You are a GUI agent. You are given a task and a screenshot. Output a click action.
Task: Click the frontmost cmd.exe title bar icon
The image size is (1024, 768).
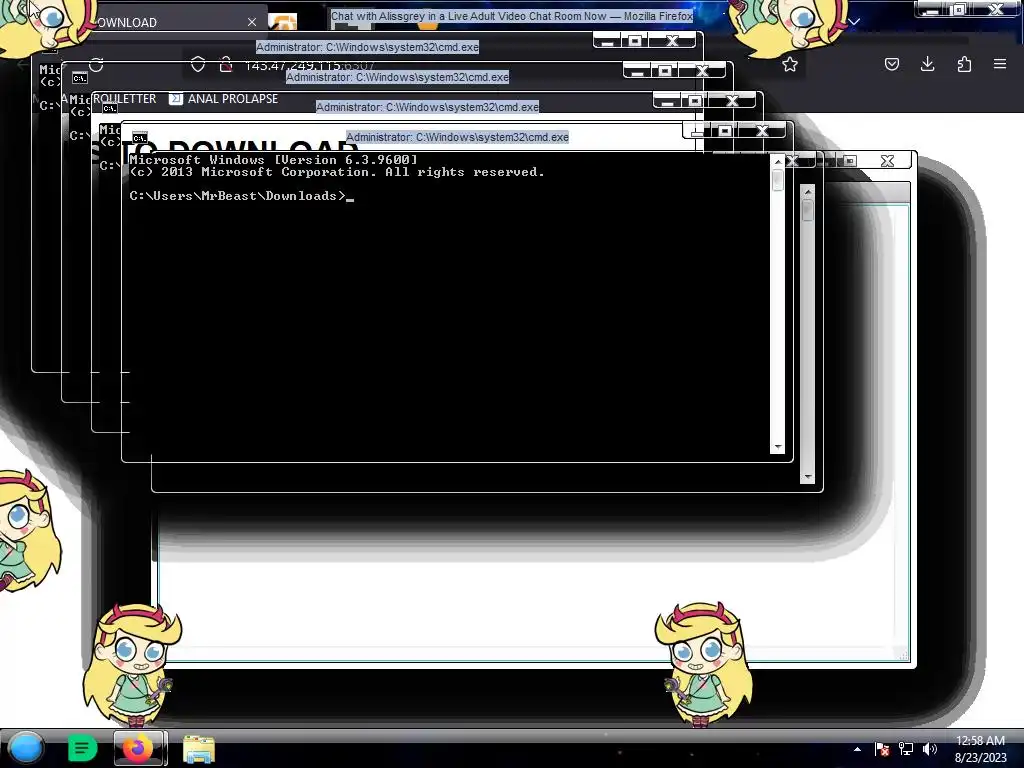tap(139, 138)
